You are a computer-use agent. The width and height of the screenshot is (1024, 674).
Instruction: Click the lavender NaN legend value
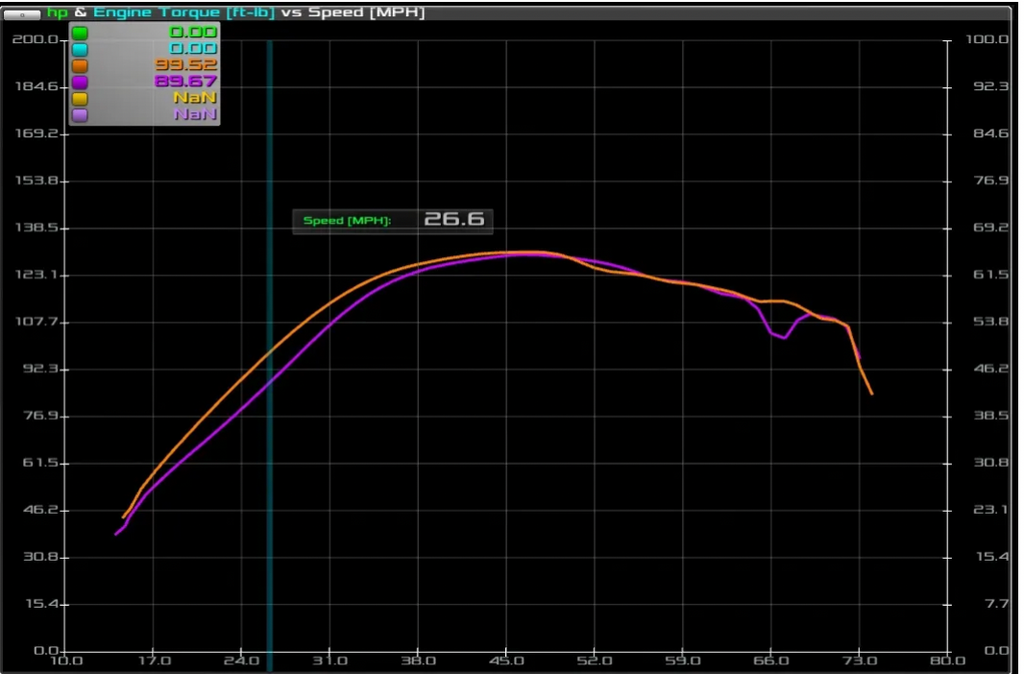pyautogui.click(x=195, y=114)
